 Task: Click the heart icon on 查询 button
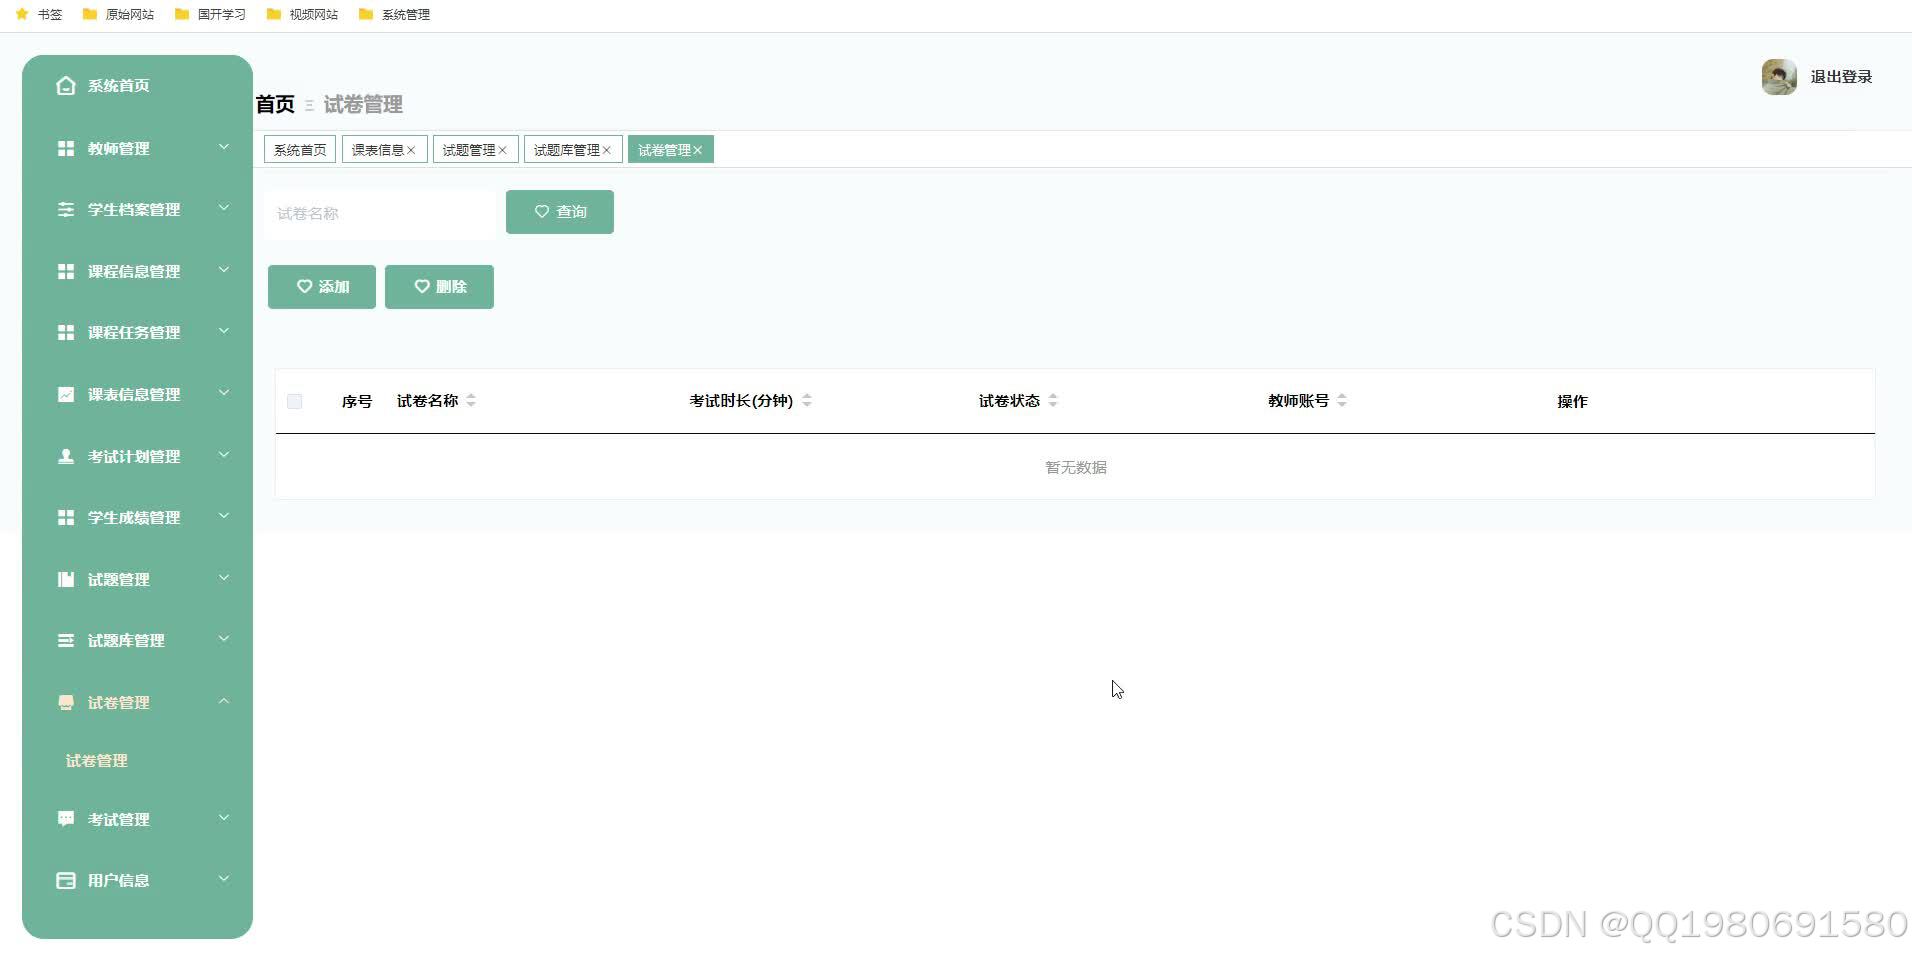pos(542,212)
